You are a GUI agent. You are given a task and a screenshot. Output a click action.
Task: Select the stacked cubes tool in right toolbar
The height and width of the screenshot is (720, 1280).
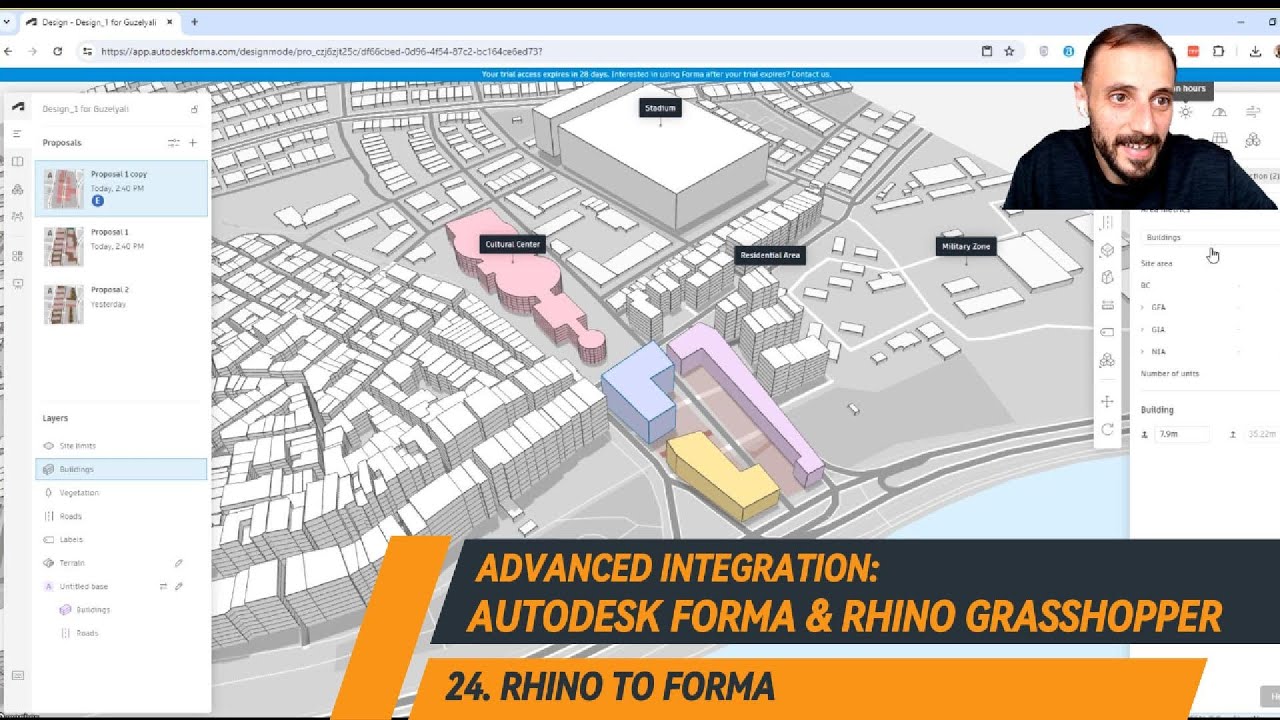coord(1107,360)
